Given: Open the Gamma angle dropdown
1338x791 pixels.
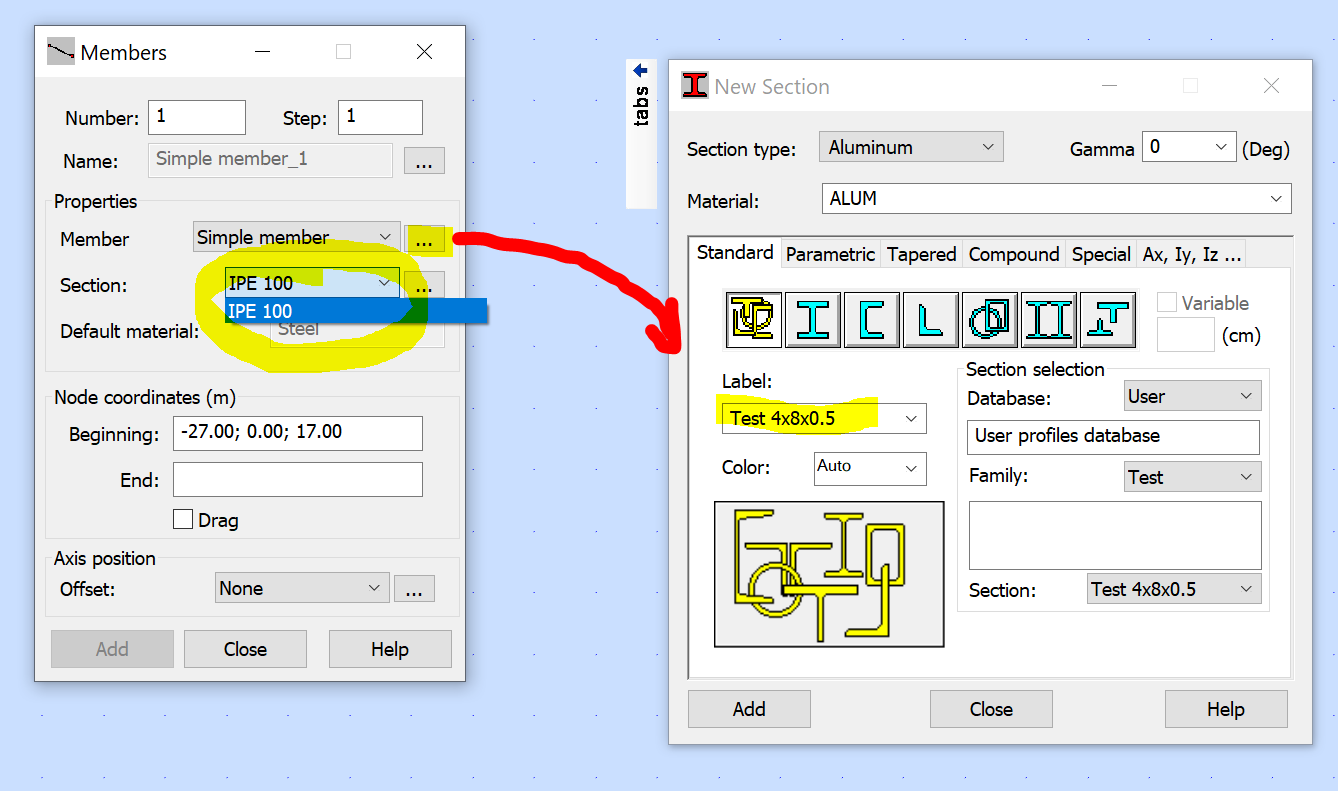Looking at the screenshot, I should pyautogui.click(x=1189, y=146).
